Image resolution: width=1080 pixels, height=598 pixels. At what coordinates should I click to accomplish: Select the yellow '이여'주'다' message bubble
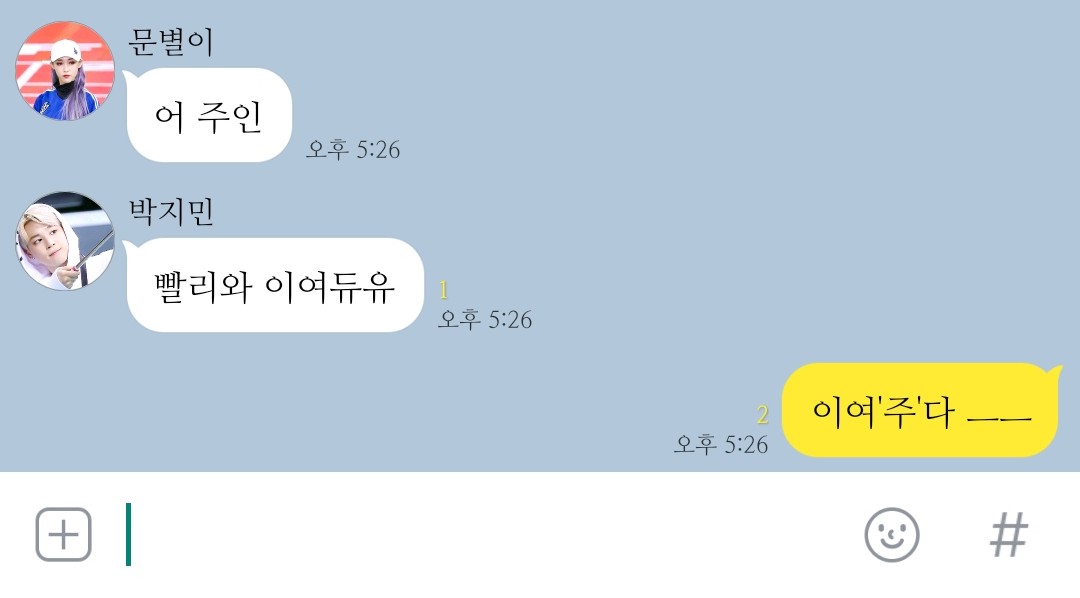pyautogui.click(x=921, y=410)
